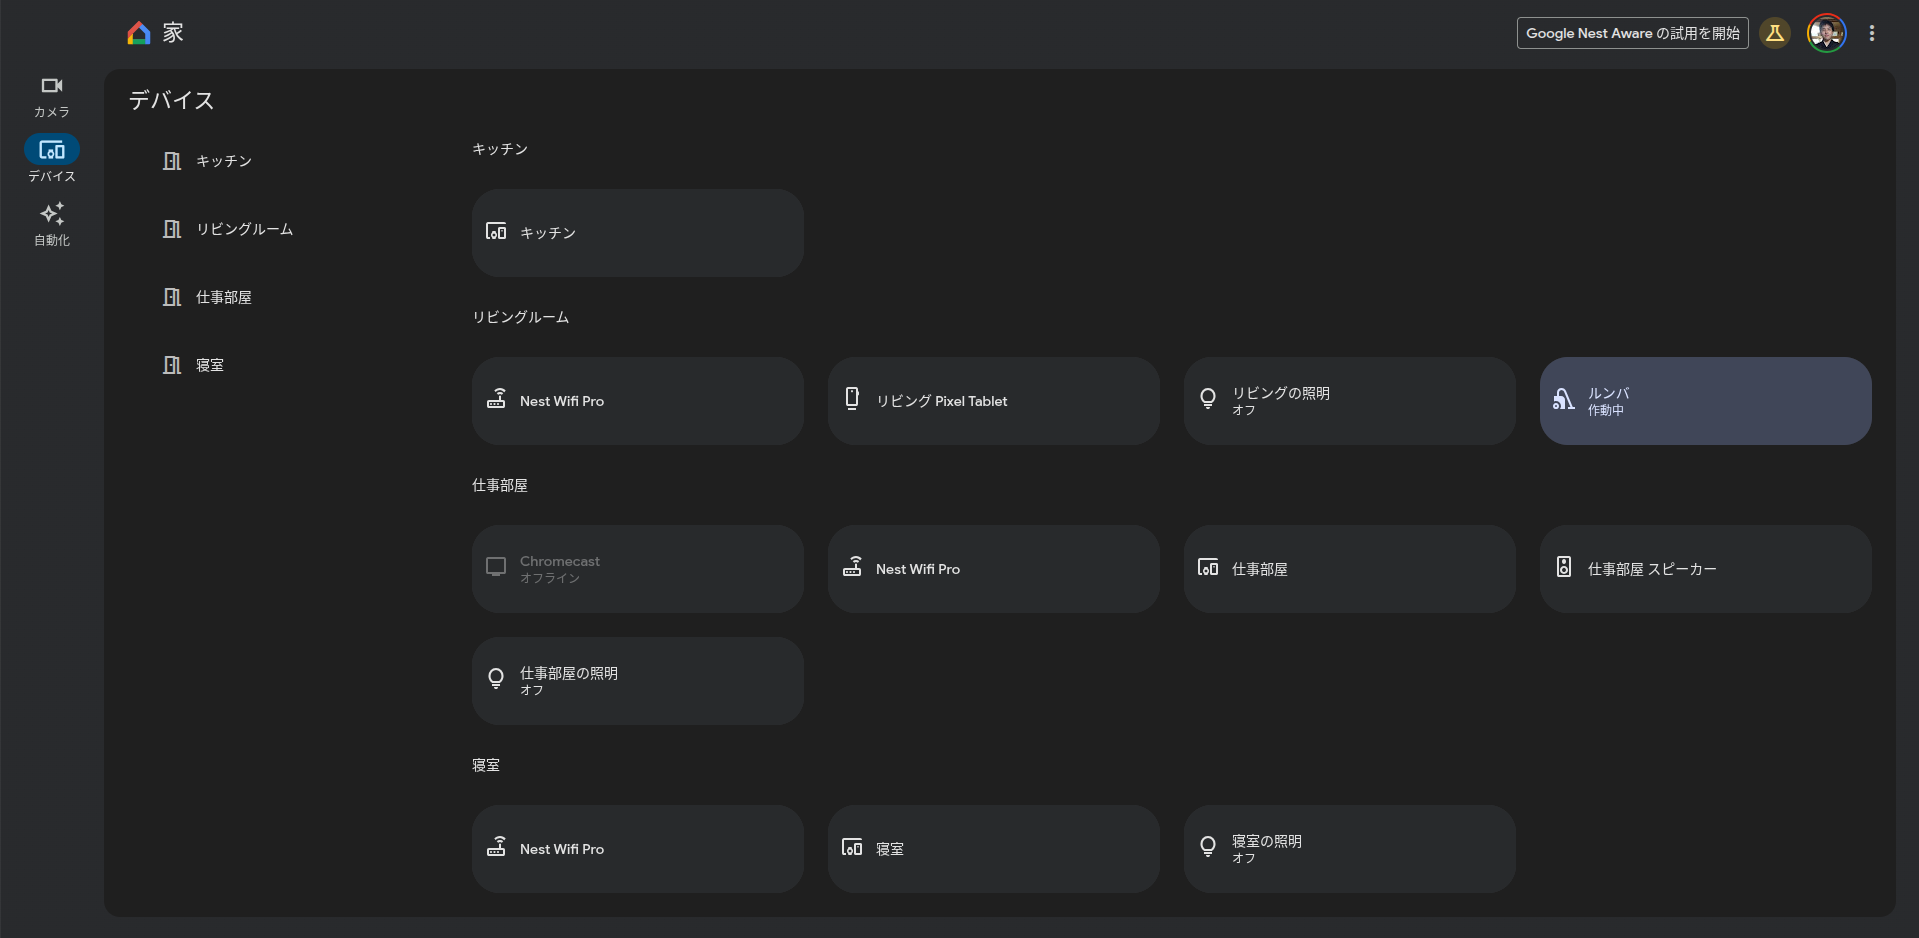Click the router icon on 仕事部屋 Nest Wifi Pro
Screen dimensions: 1919x938
pyautogui.click(x=852, y=566)
